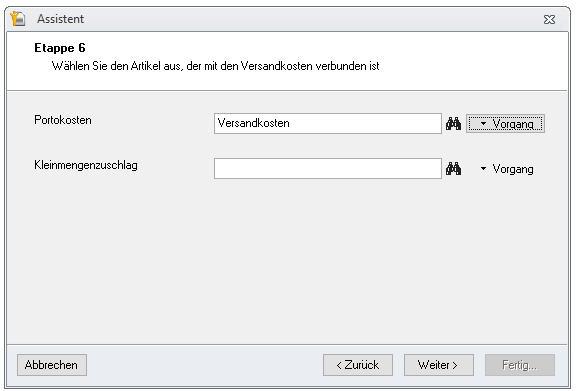Click the Portokosten label
The width and height of the screenshot is (576, 391).
63,120
